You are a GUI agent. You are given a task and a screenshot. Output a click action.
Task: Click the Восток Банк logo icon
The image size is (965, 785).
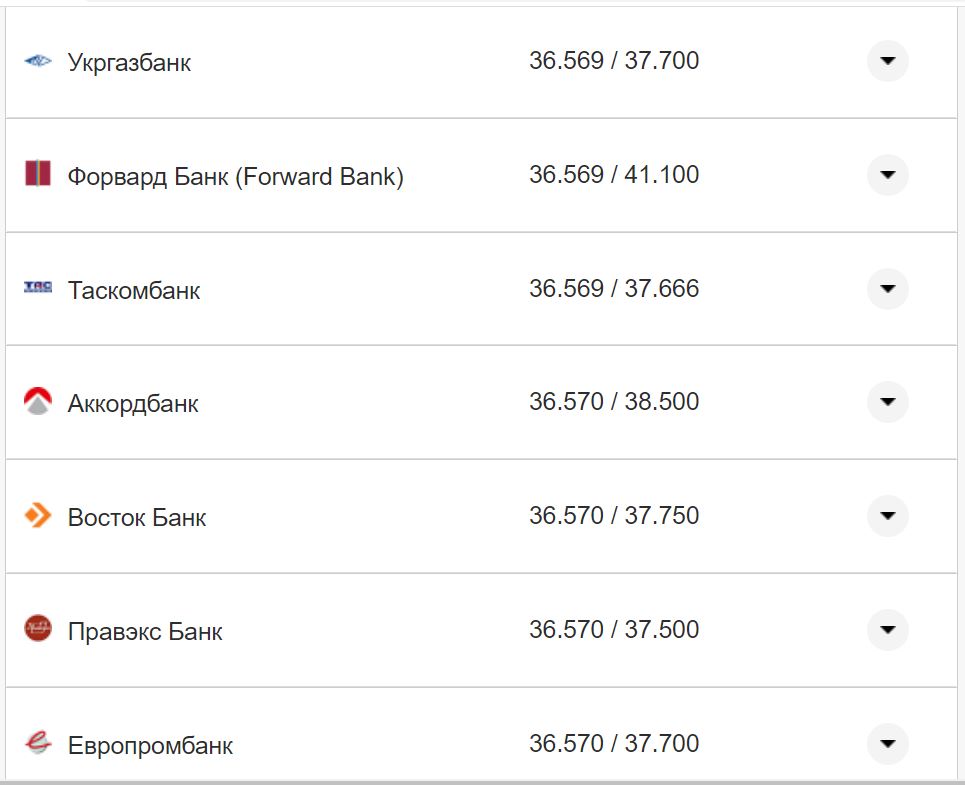(x=38, y=516)
